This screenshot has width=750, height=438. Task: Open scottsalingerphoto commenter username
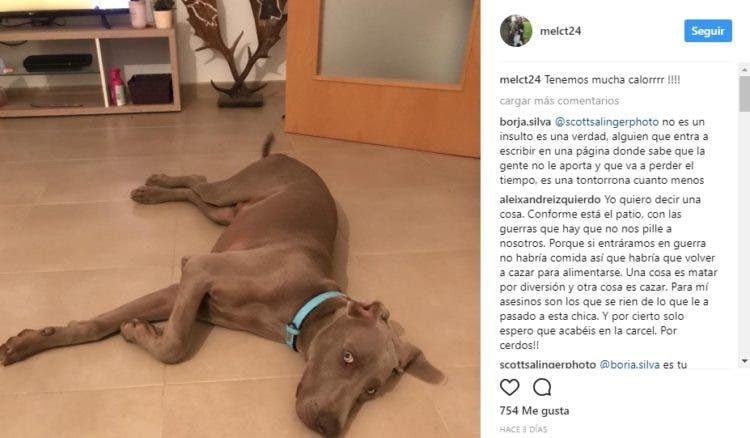(x=548, y=364)
